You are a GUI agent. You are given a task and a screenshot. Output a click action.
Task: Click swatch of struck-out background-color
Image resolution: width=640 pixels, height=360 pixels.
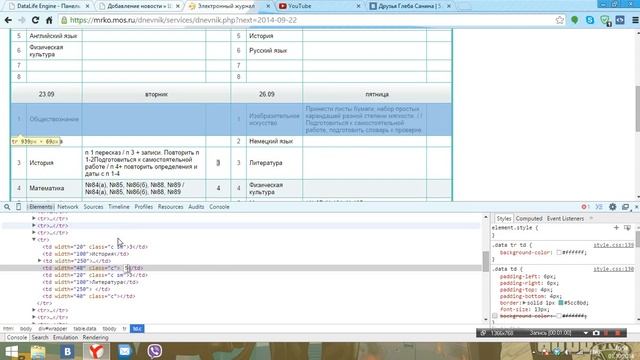(559, 316)
